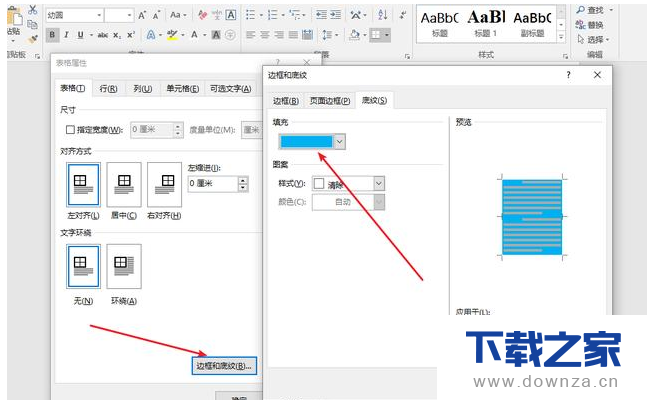Open the font size dropdown
The height and width of the screenshot is (400, 647).
pos(129,15)
